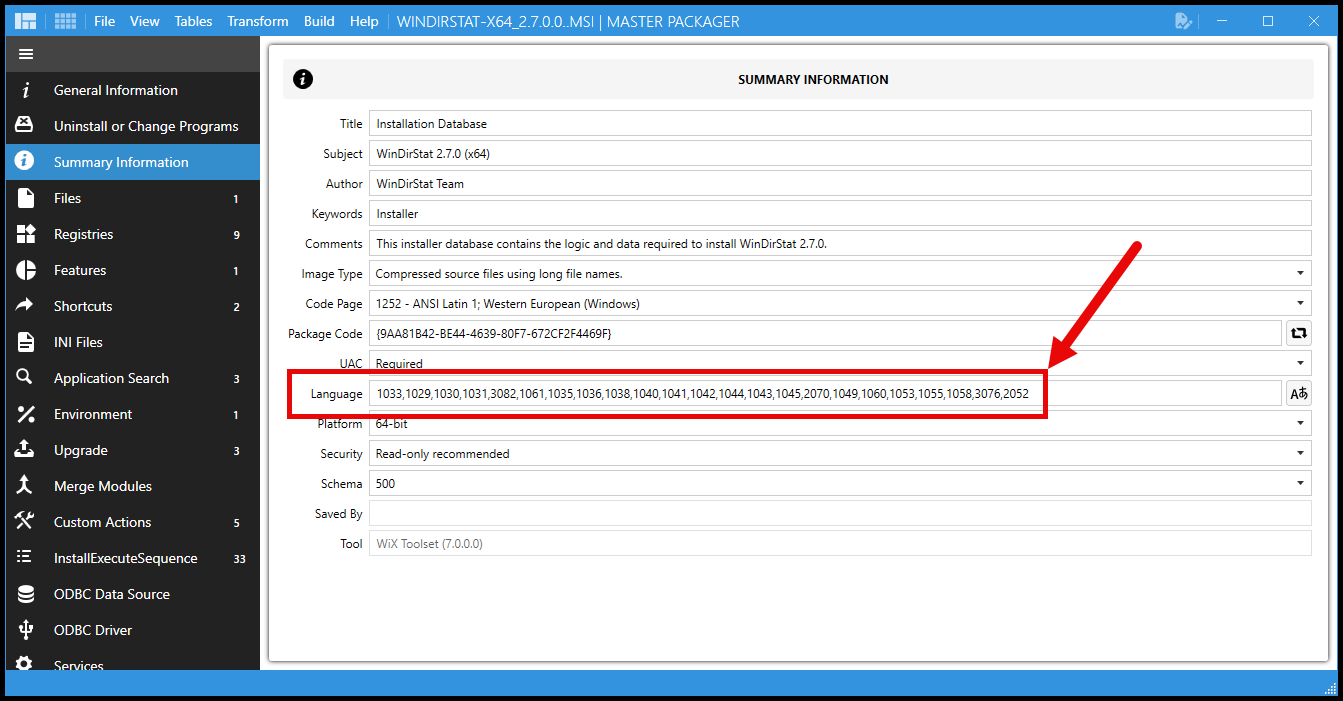The image size is (1343, 701).
Task: Select Summary Information in sidebar
Action: (132, 162)
